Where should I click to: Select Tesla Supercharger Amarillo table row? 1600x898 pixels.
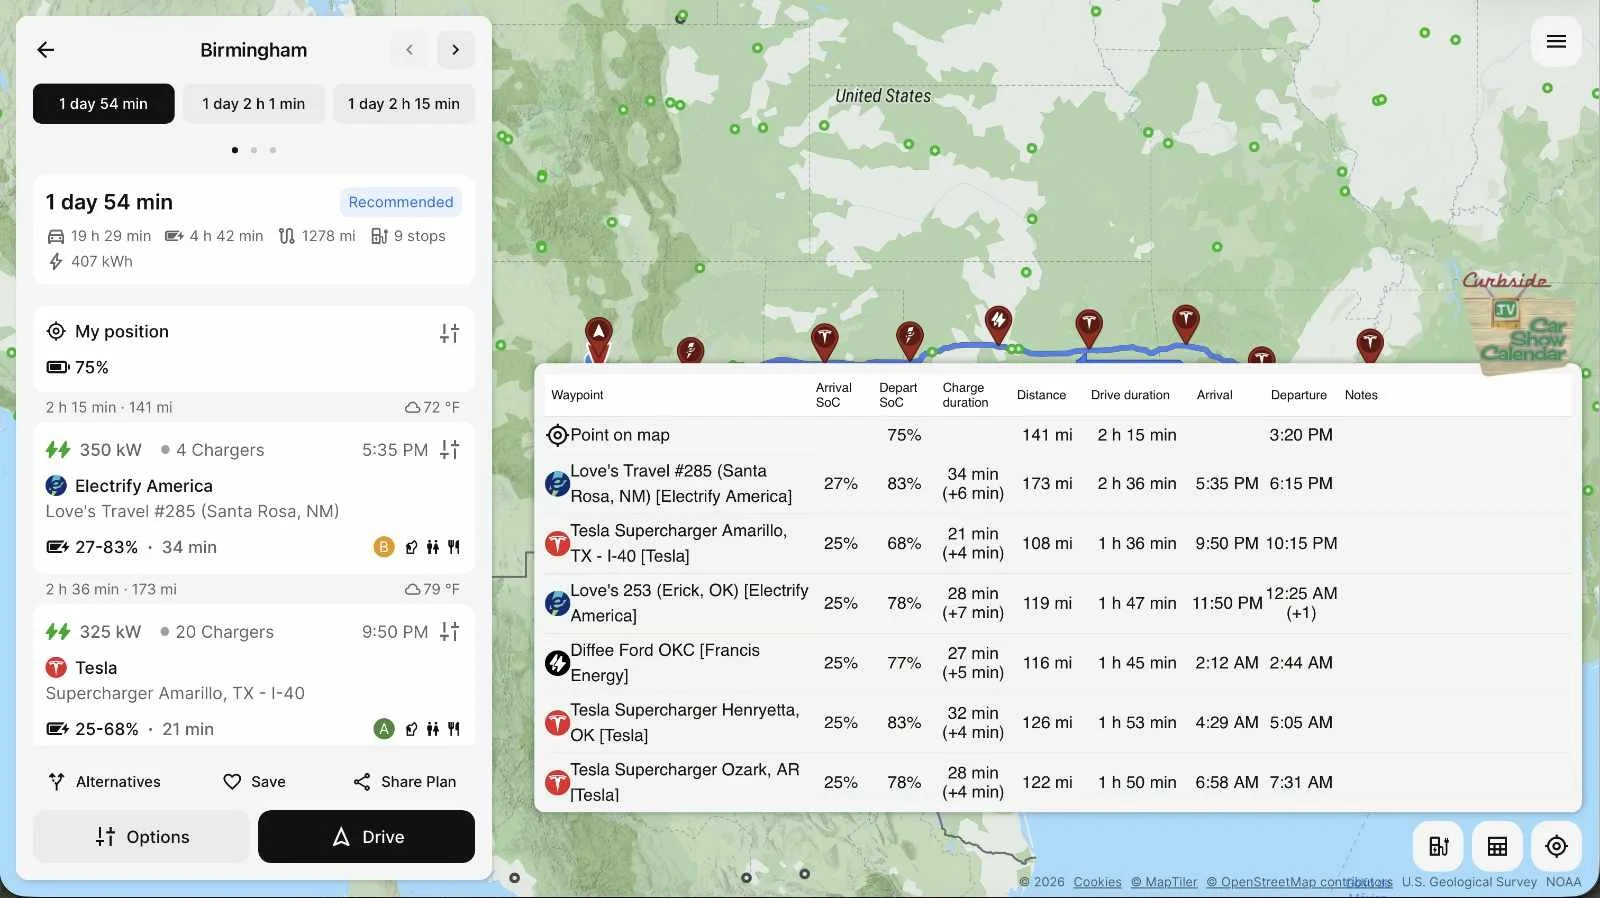coord(1057,544)
